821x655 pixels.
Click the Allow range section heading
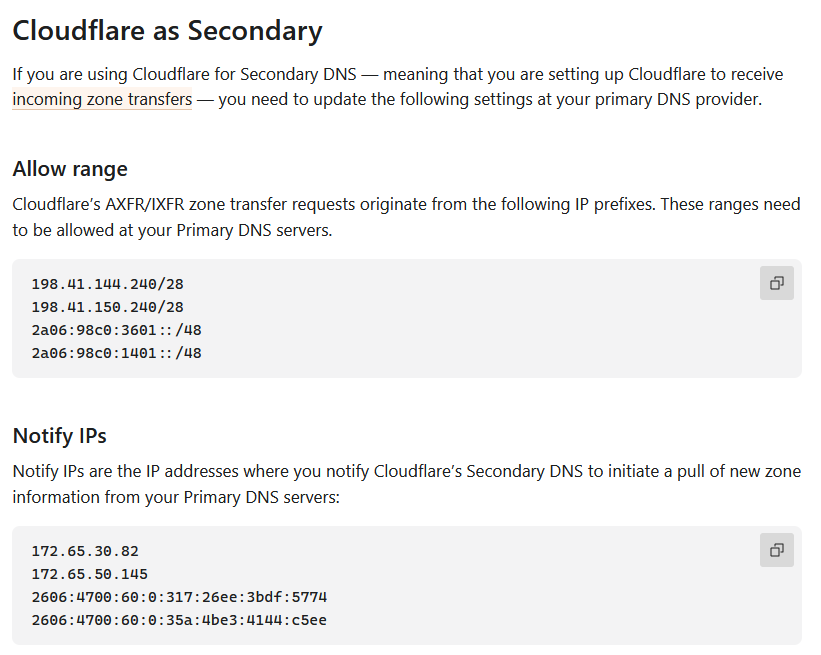click(70, 168)
